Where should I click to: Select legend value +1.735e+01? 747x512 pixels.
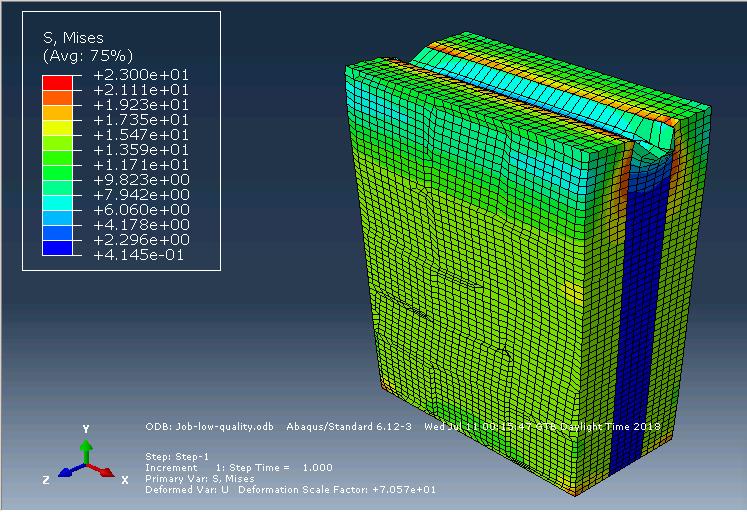coord(141,120)
